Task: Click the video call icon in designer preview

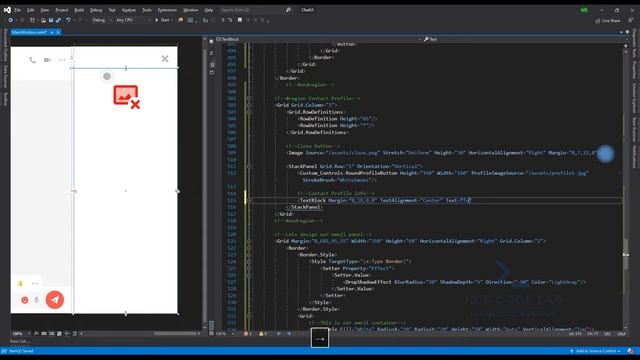Action: (x=47, y=60)
